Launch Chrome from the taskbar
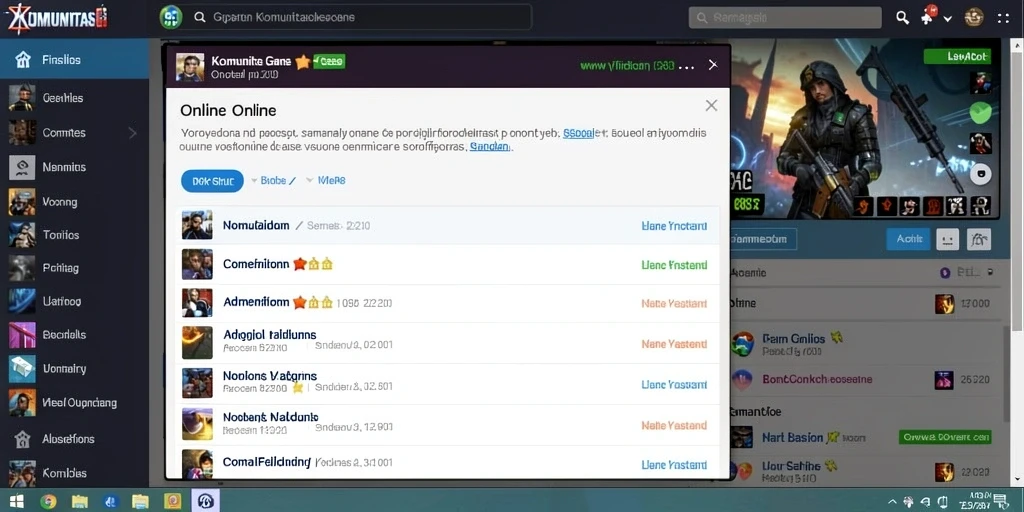1024x512 pixels. pos(48,501)
